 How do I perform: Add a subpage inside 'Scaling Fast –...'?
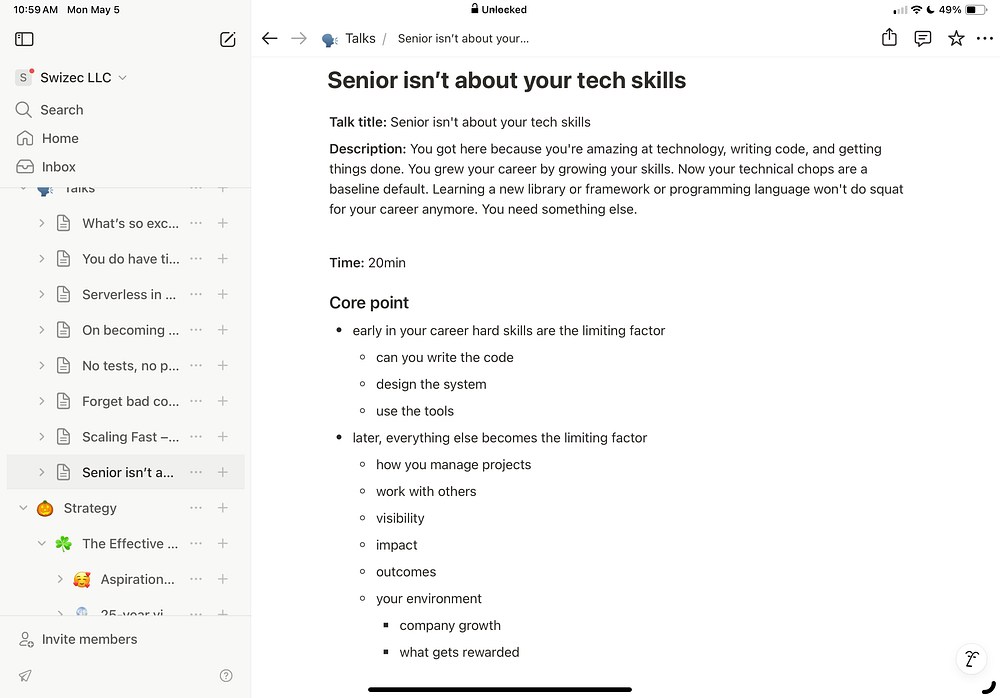pyautogui.click(x=223, y=437)
